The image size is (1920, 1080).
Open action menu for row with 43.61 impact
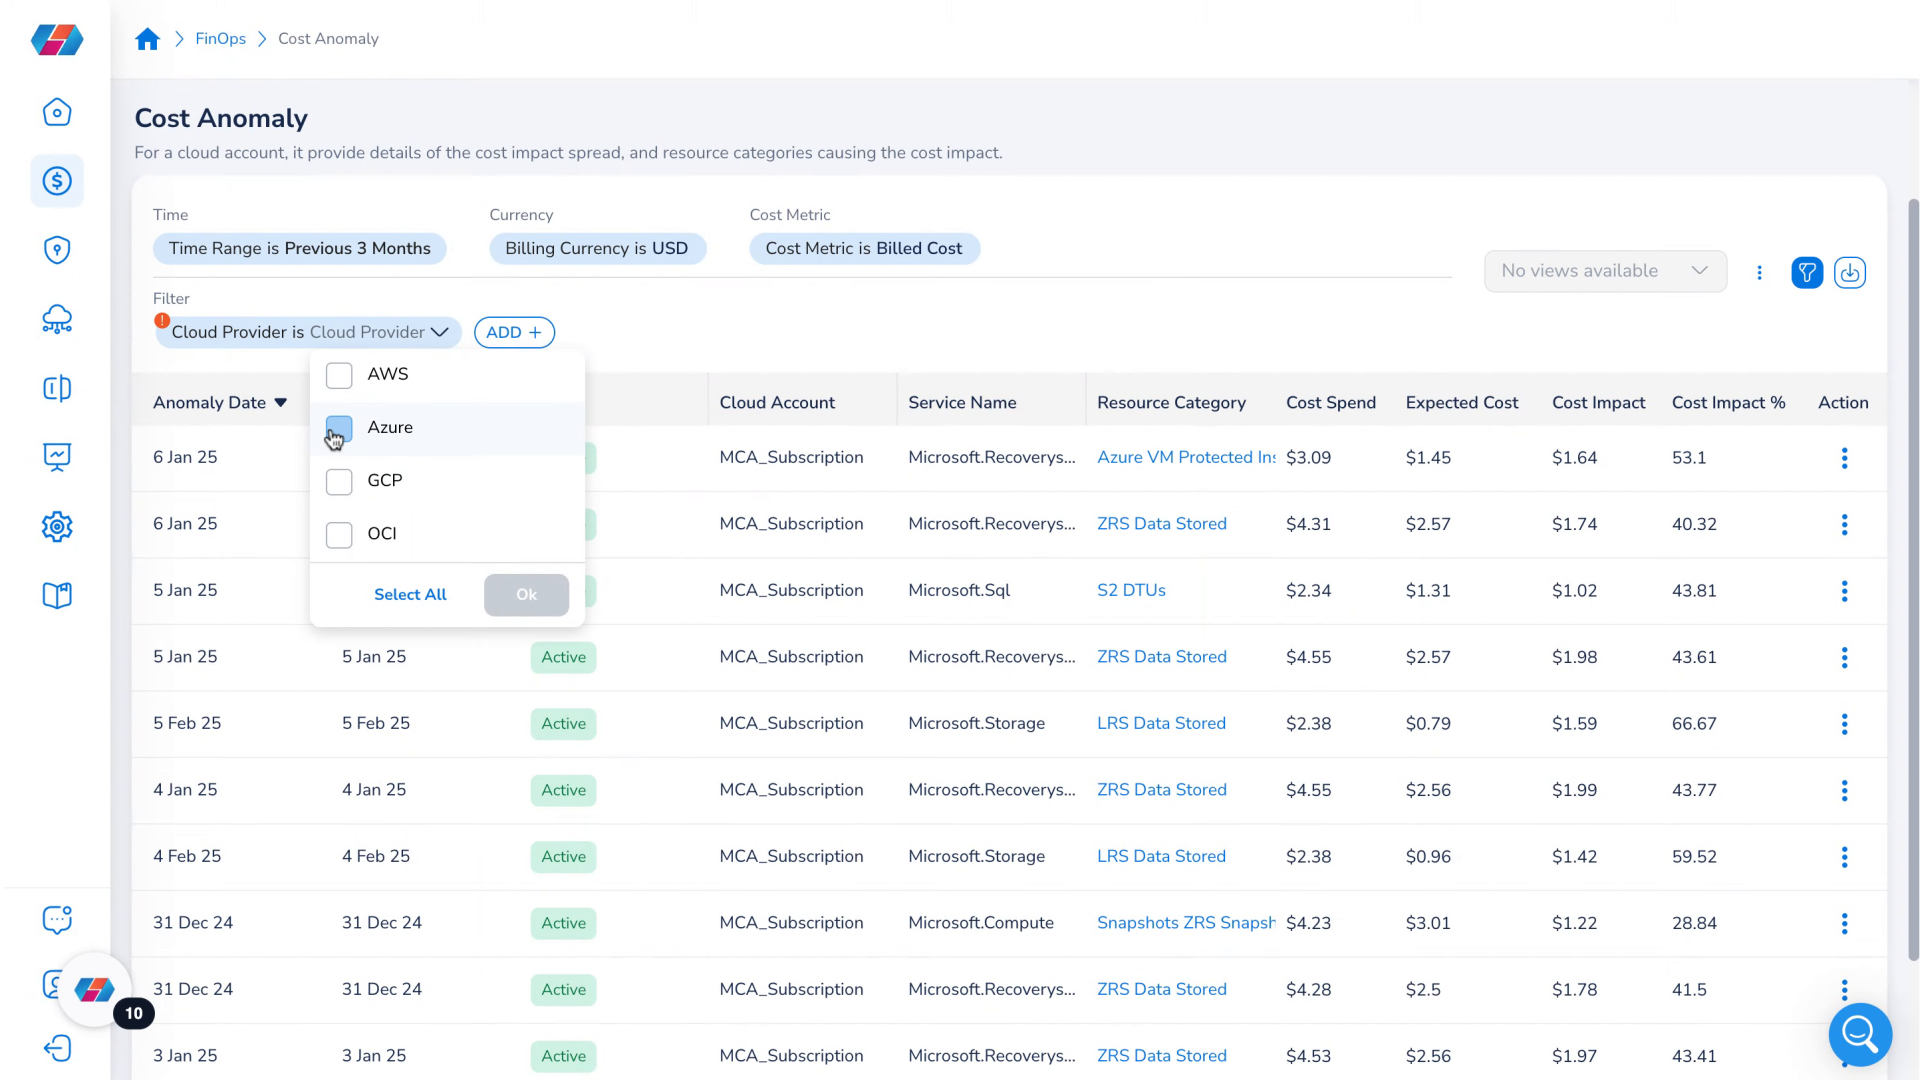click(x=1844, y=657)
